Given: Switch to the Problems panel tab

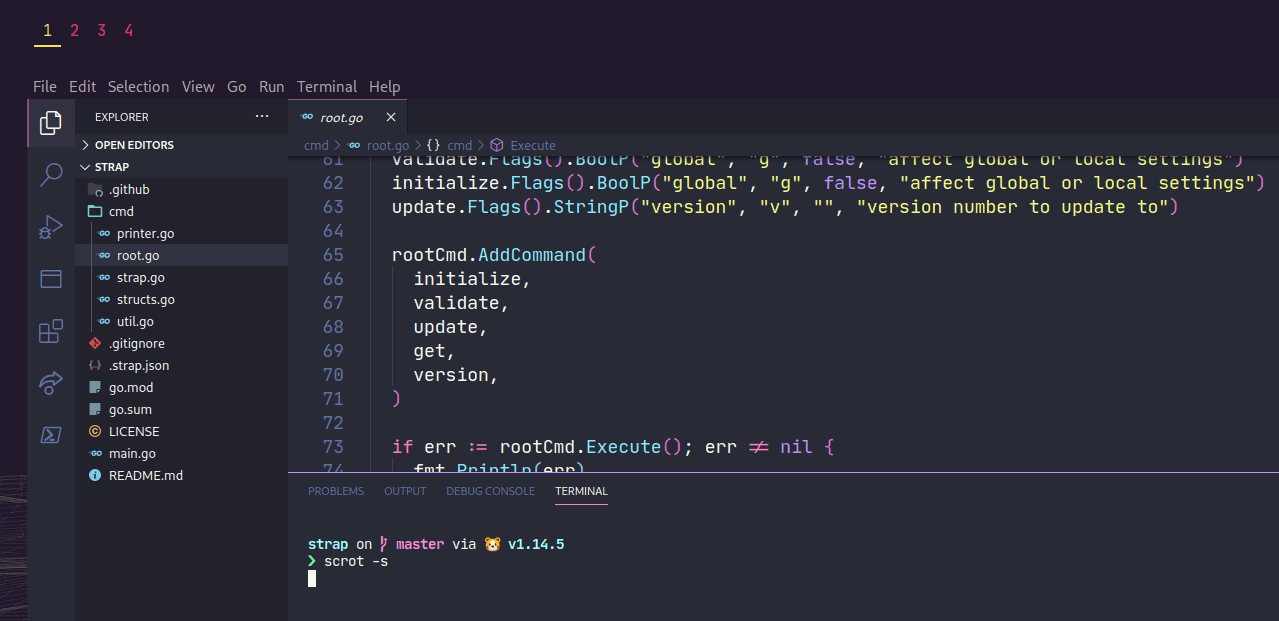Looking at the screenshot, I should [336, 491].
